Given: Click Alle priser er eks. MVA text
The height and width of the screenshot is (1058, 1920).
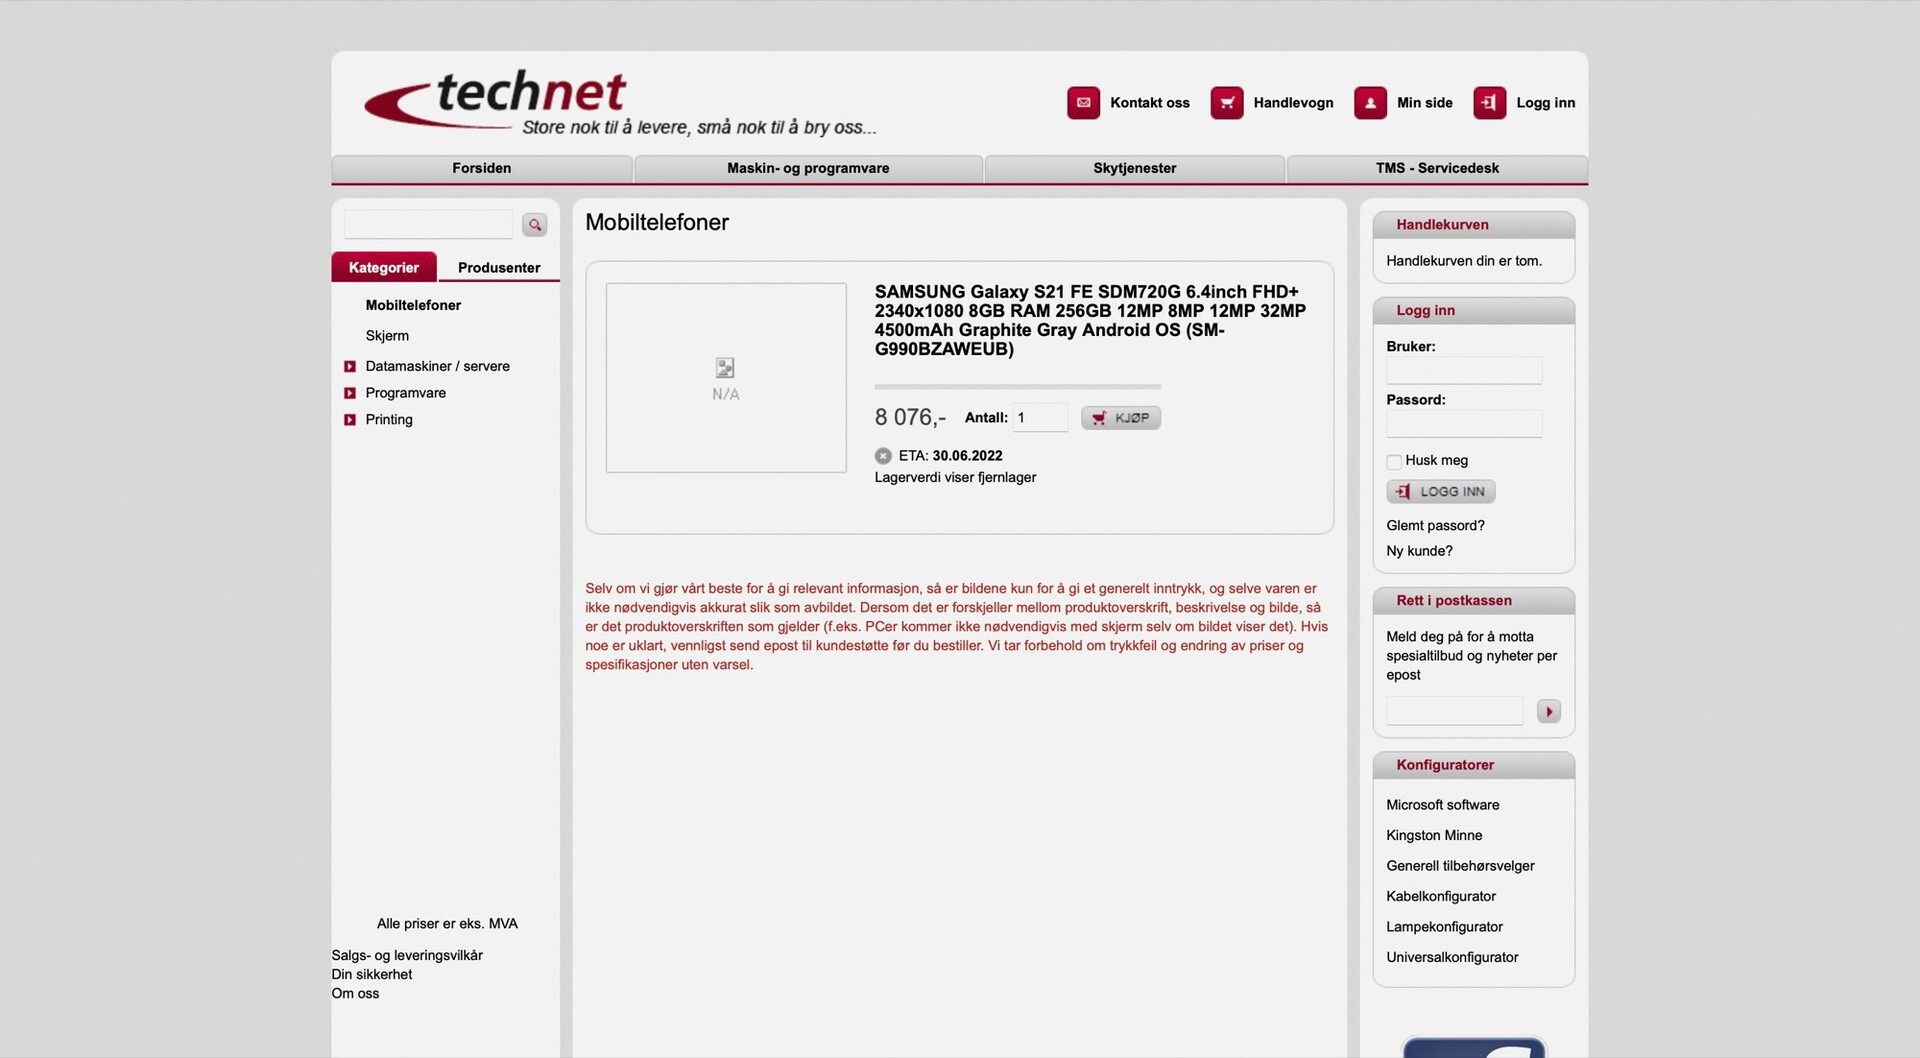Looking at the screenshot, I should point(447,924).
